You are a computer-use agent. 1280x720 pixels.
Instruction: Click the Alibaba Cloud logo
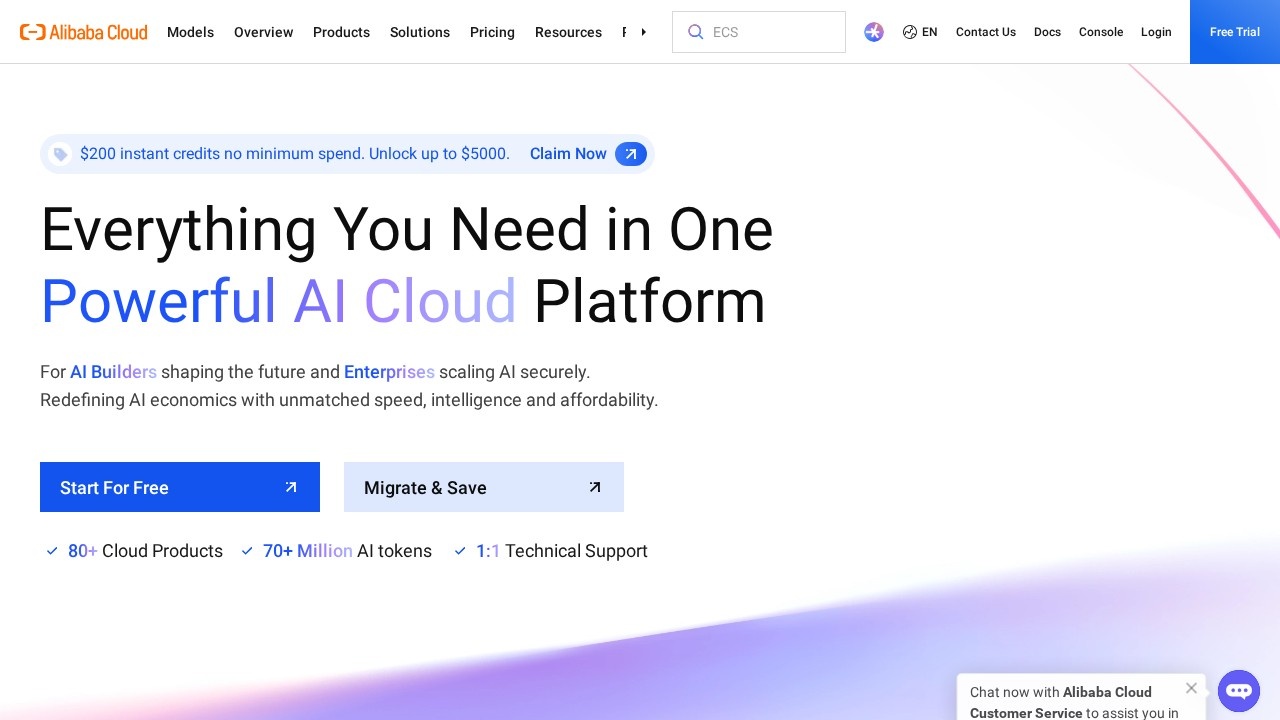click(x=84, y=32)
